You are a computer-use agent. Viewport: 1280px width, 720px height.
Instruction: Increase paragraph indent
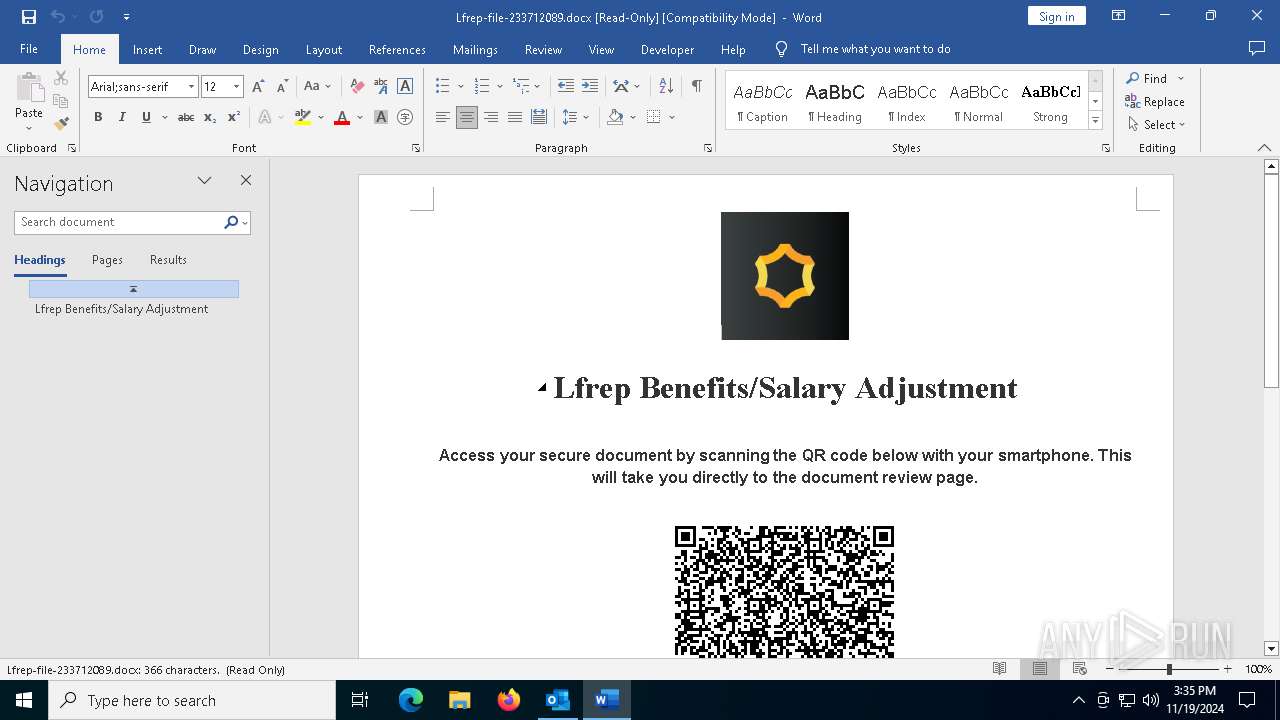[590, 87]
